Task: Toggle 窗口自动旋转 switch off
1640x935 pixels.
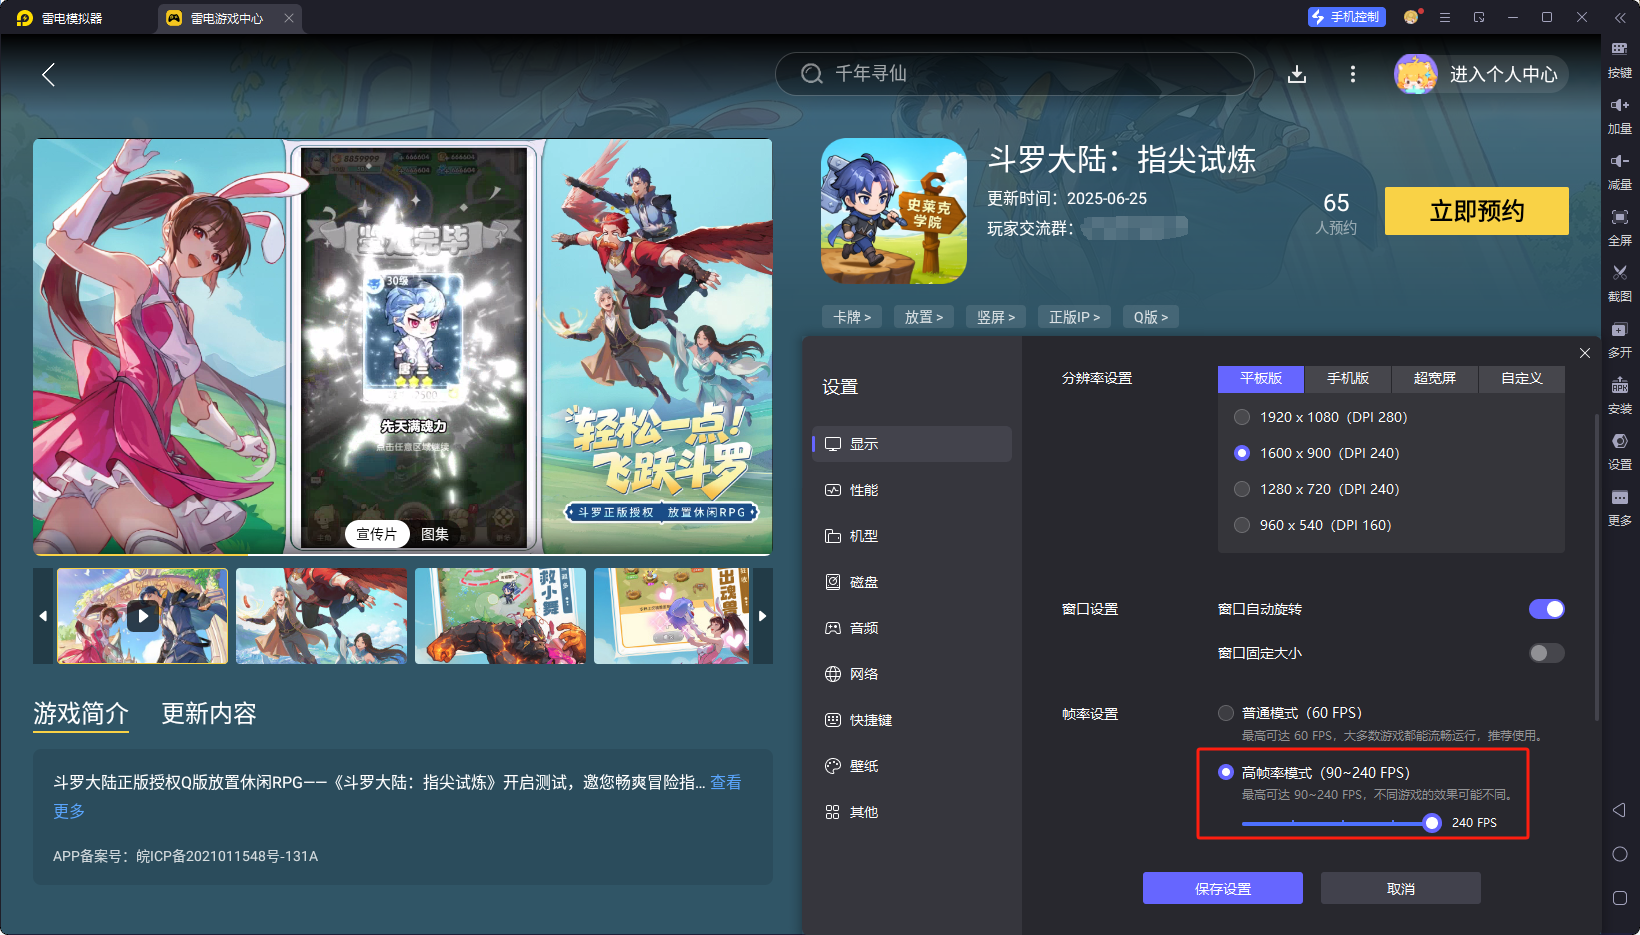Action: click(1546, 609)
